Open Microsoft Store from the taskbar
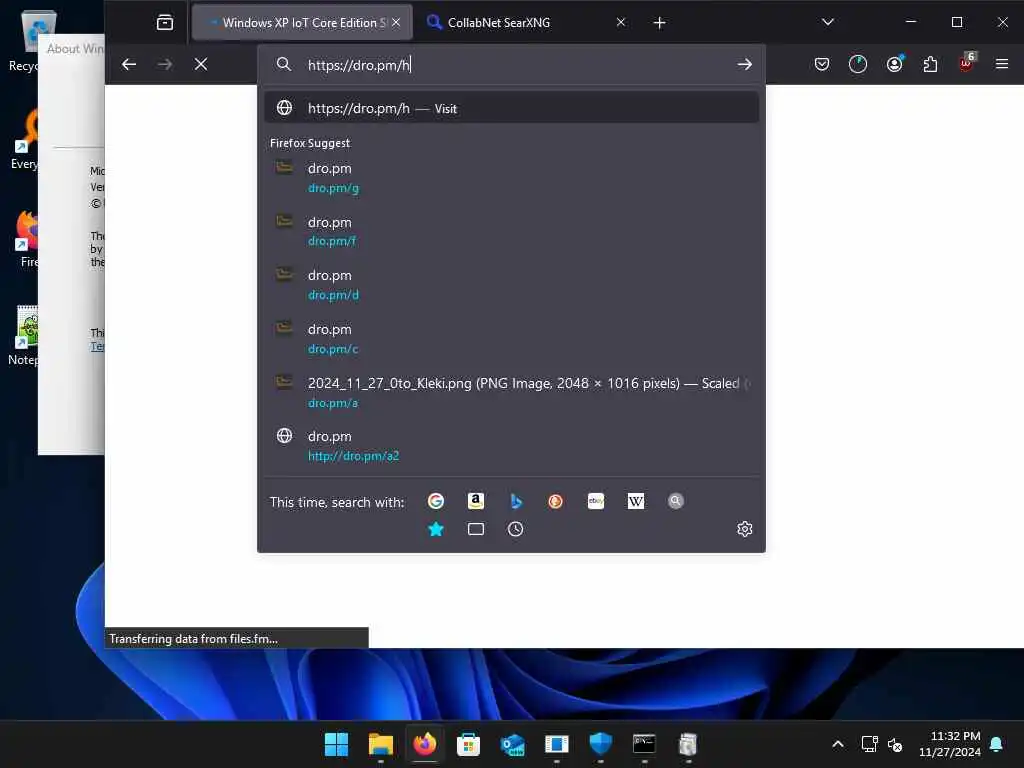The height and width of the screenshot is (768, 1024). click(468, 744)
